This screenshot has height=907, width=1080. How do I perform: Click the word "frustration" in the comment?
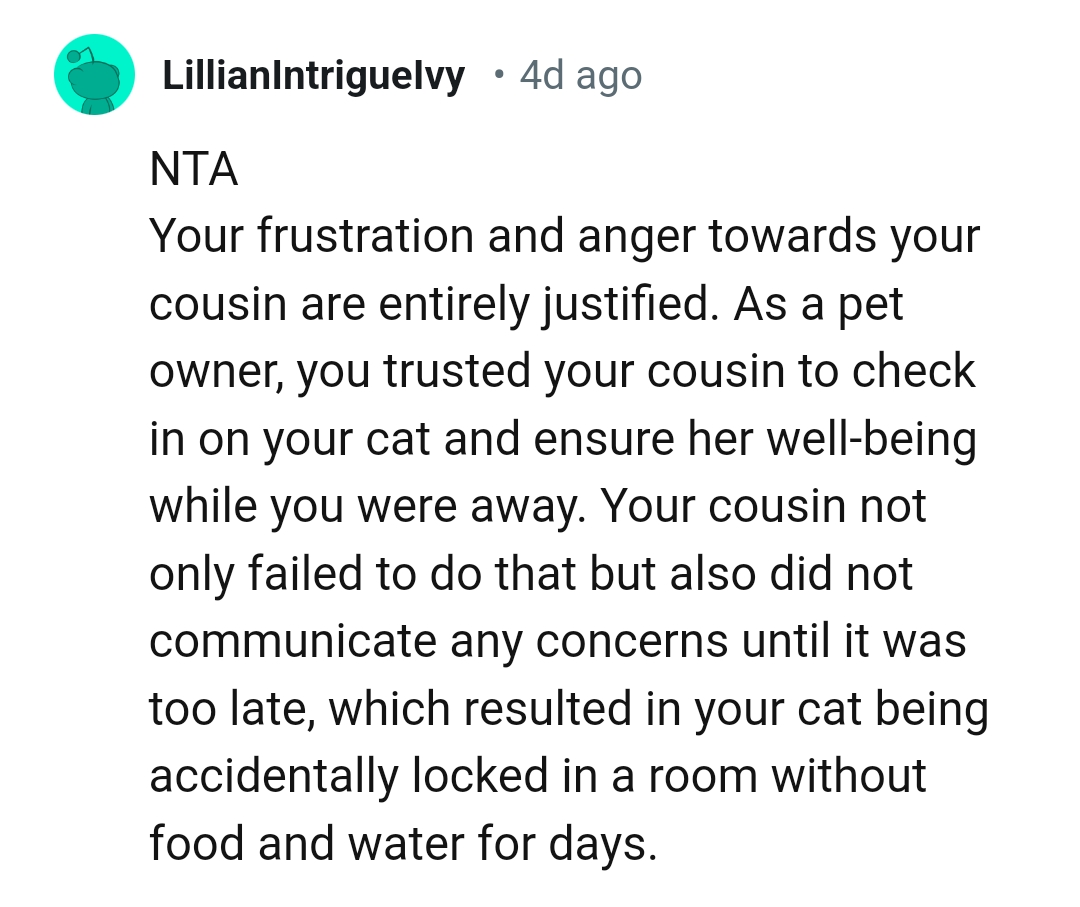[x=366, y=236]
